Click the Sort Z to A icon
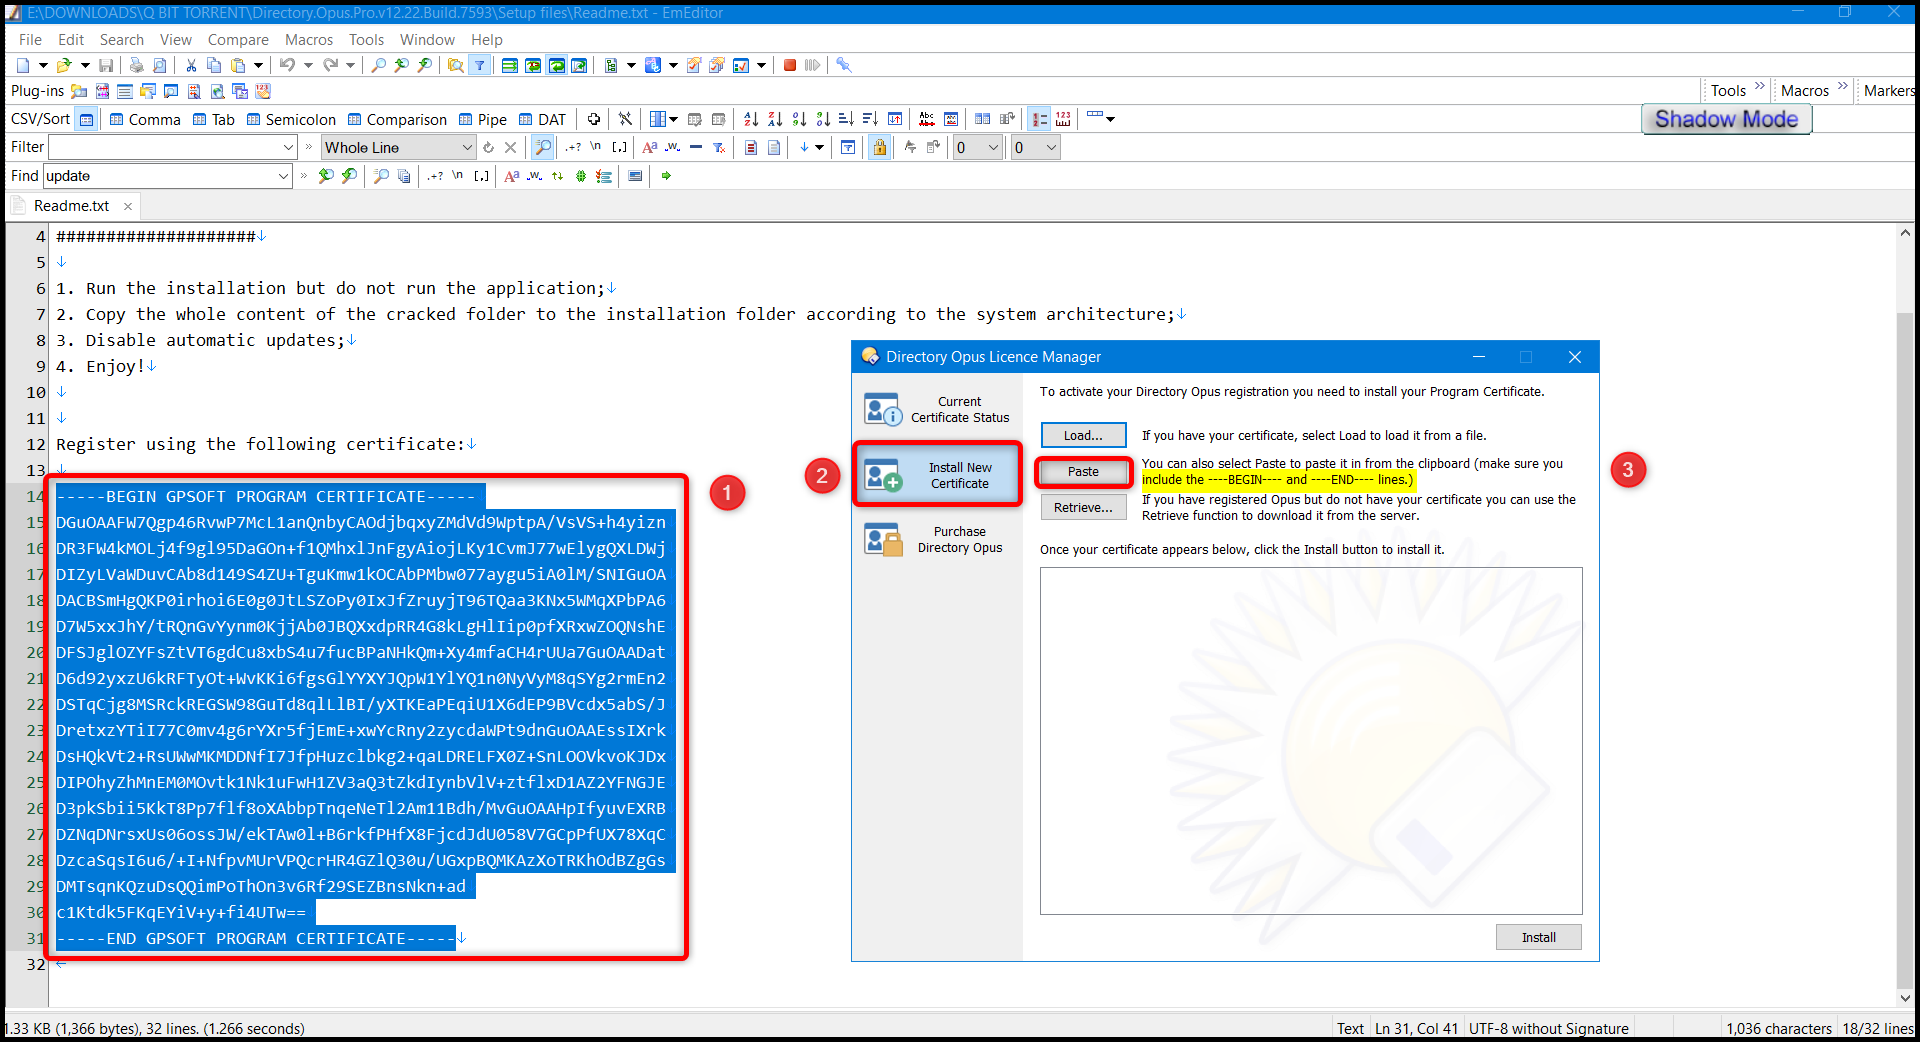Image resolution: width=1920 pixels, height=1042 pixels. click(x=775, y=119)
